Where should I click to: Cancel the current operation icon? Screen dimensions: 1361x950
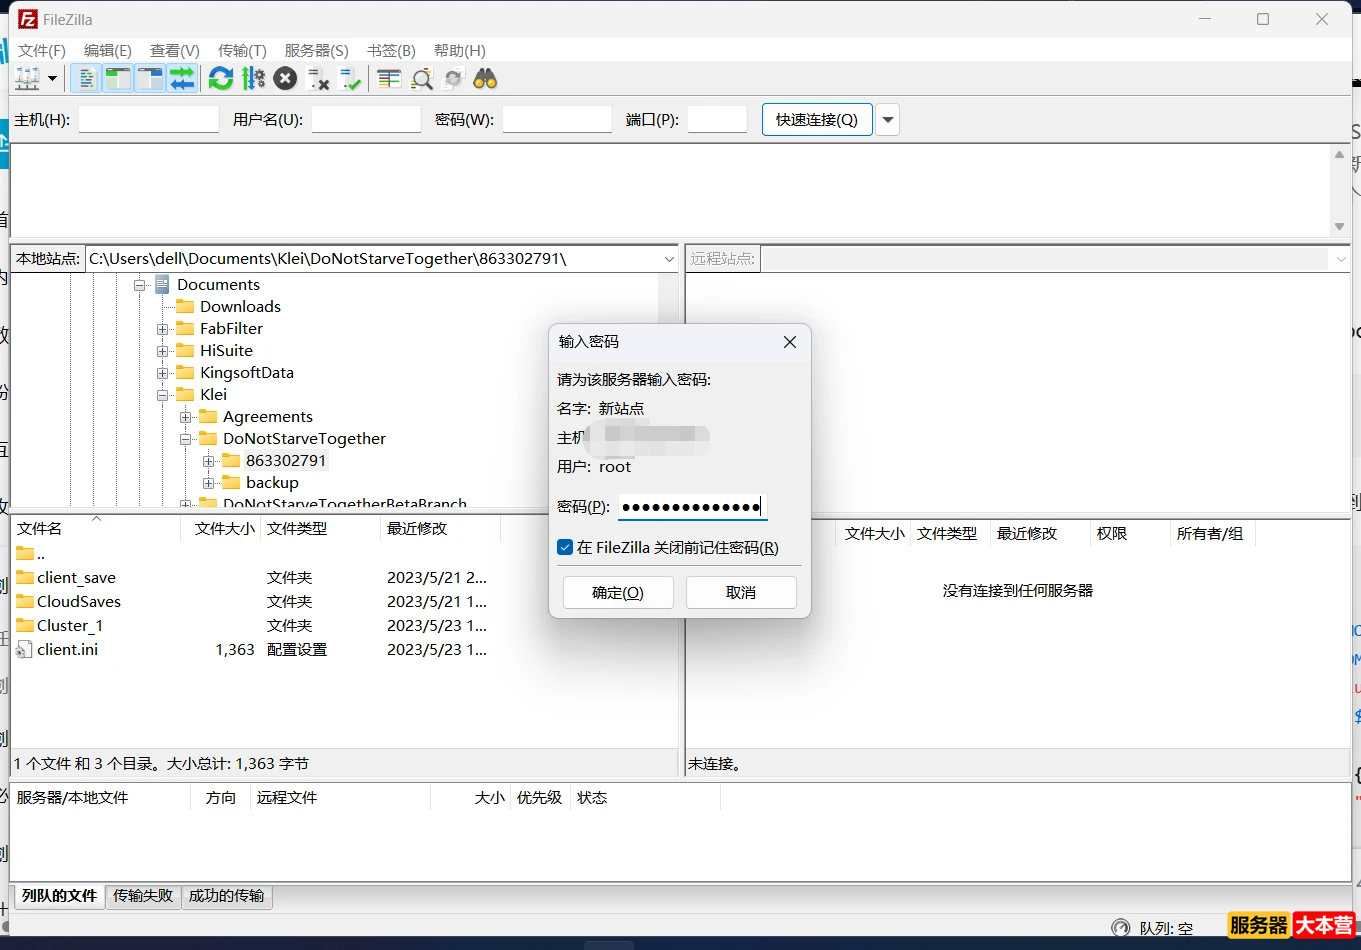pos(286,79)
